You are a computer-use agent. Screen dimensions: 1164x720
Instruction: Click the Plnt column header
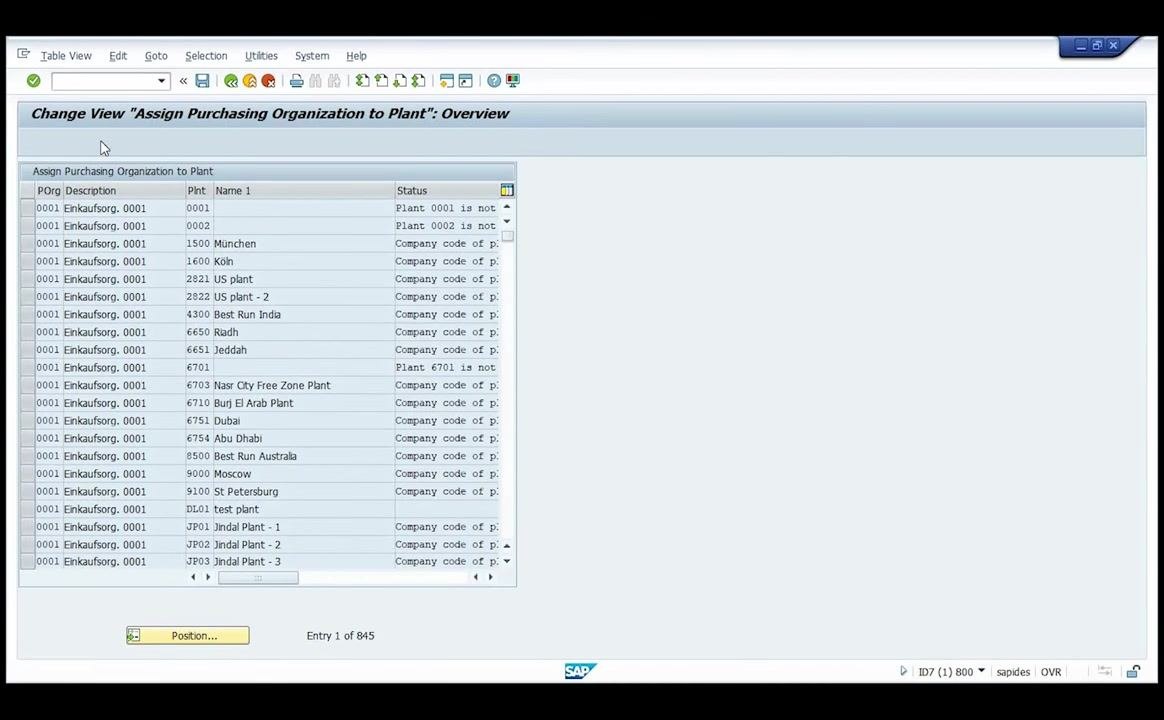coord(199,191)
